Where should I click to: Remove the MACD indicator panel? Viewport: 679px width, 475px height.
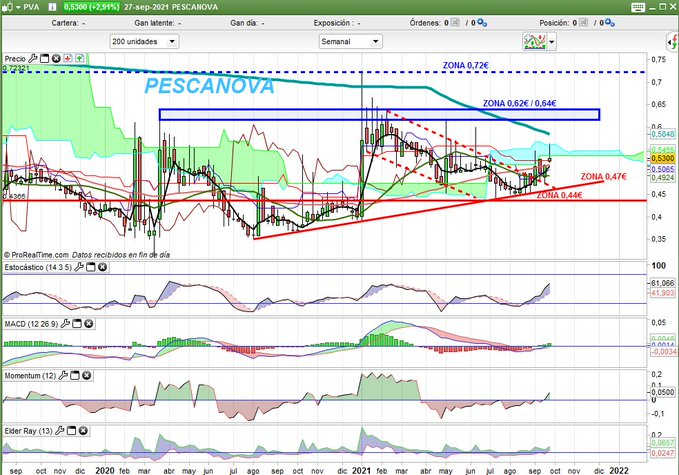88,323
